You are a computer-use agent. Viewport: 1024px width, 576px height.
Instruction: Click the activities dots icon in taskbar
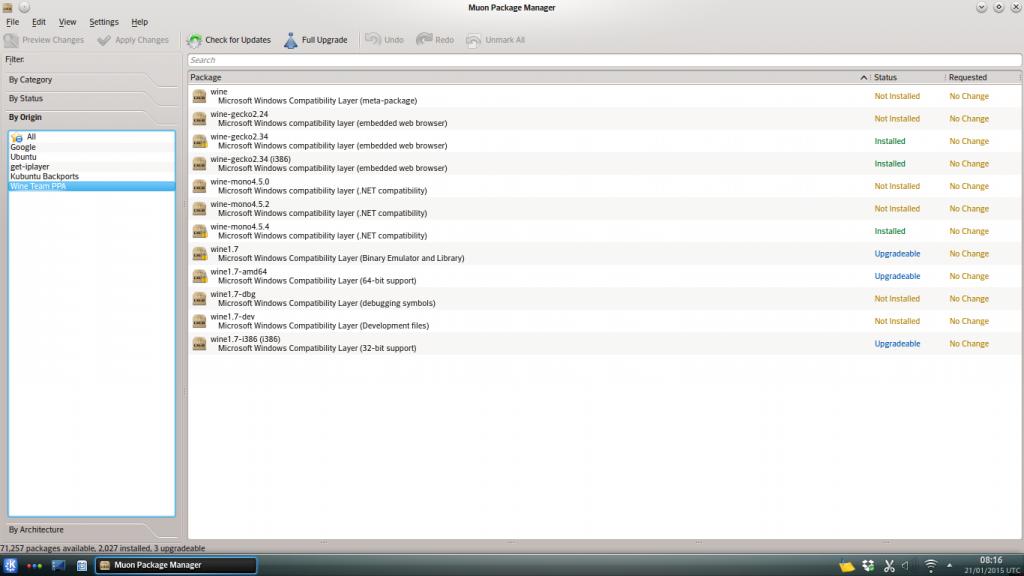34,566
